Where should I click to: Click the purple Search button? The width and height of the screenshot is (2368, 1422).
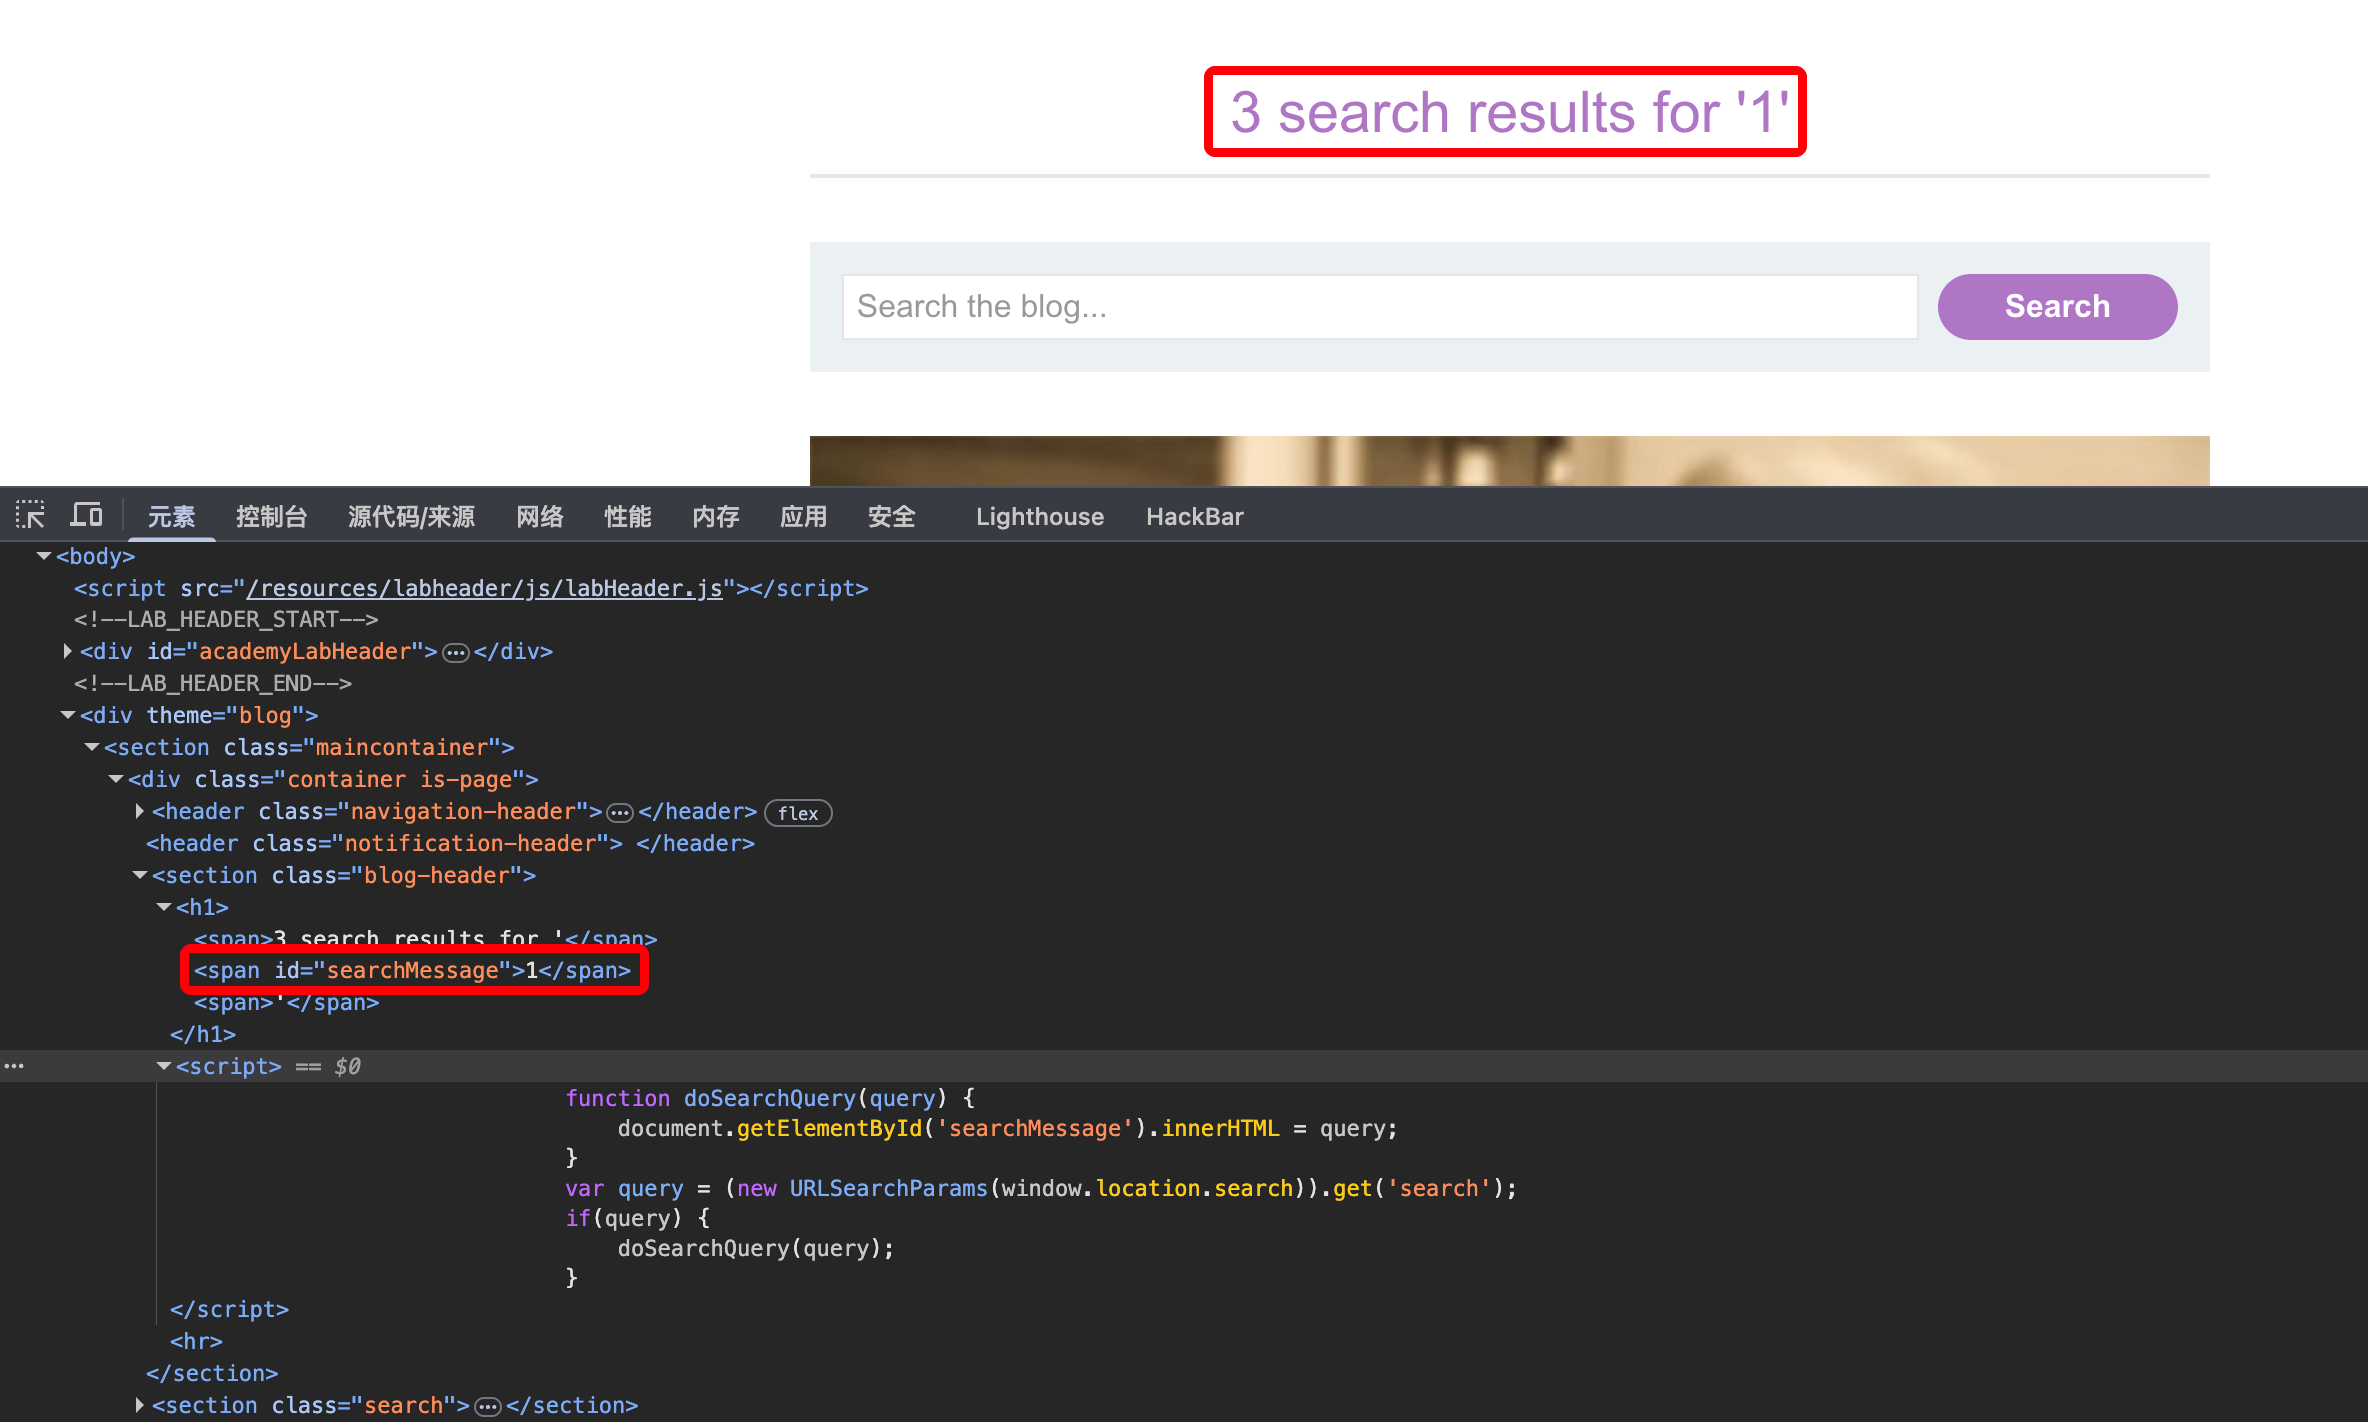tap(2056, 306)
